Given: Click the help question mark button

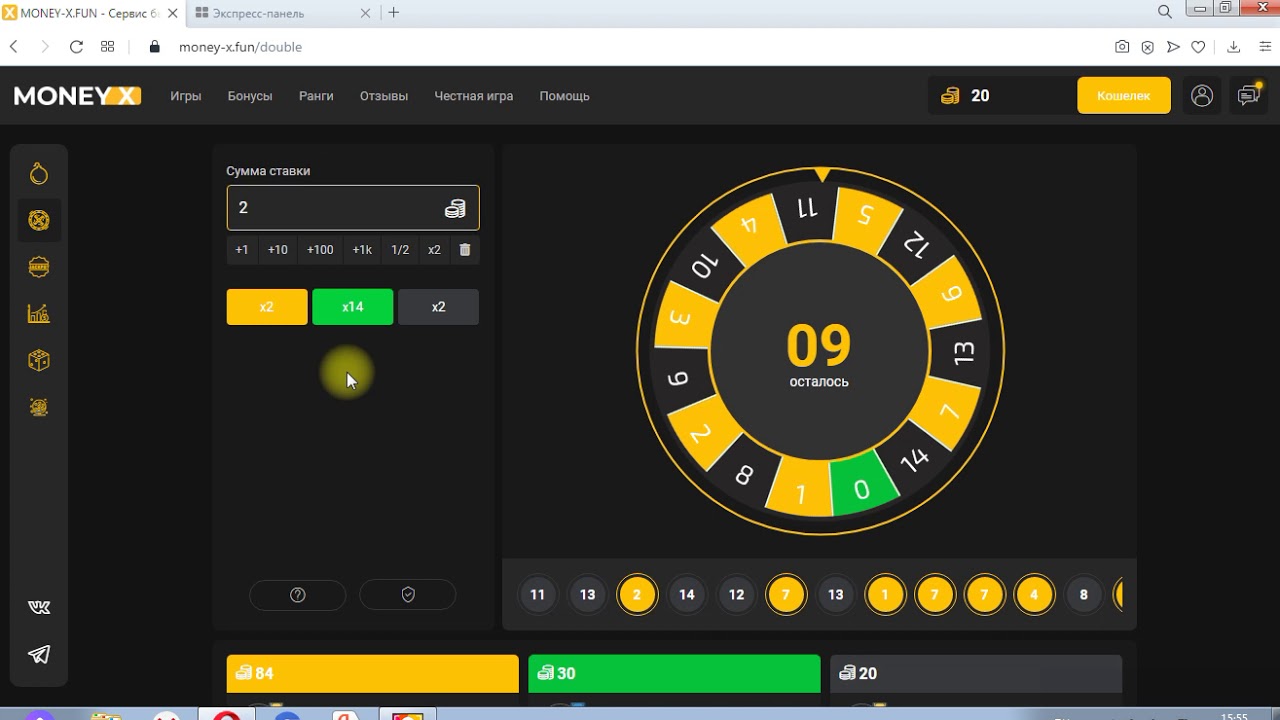Looking at the screenshot, I should tap(297, 595).
